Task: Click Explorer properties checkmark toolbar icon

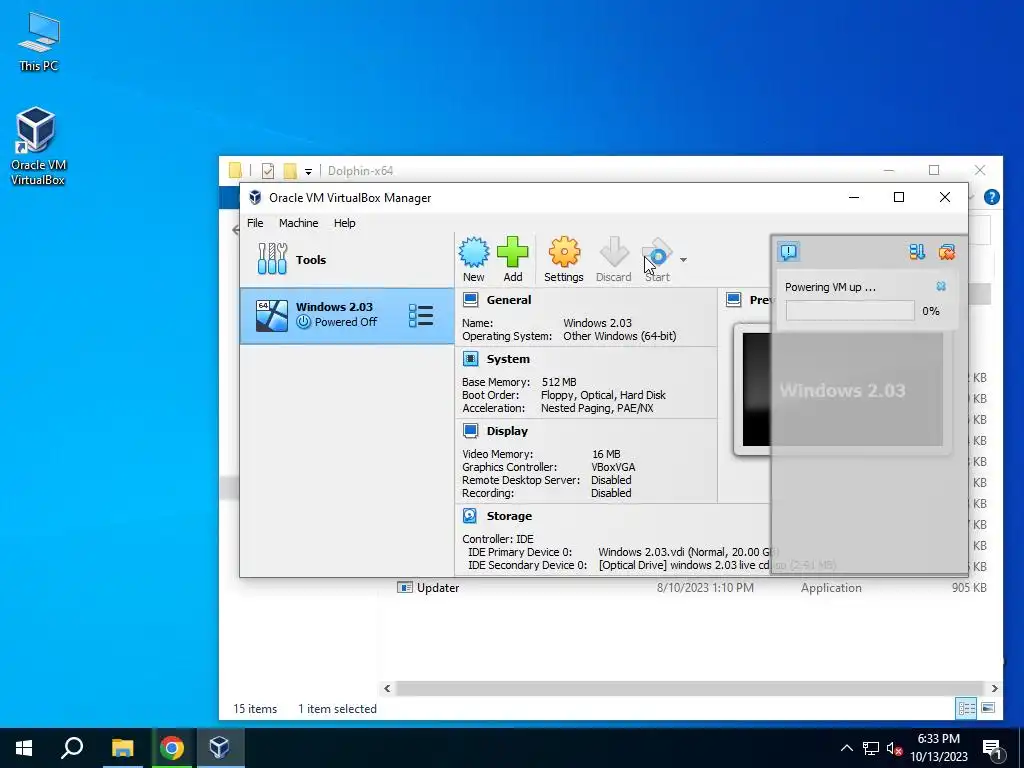Action: [x=268, y=170]
